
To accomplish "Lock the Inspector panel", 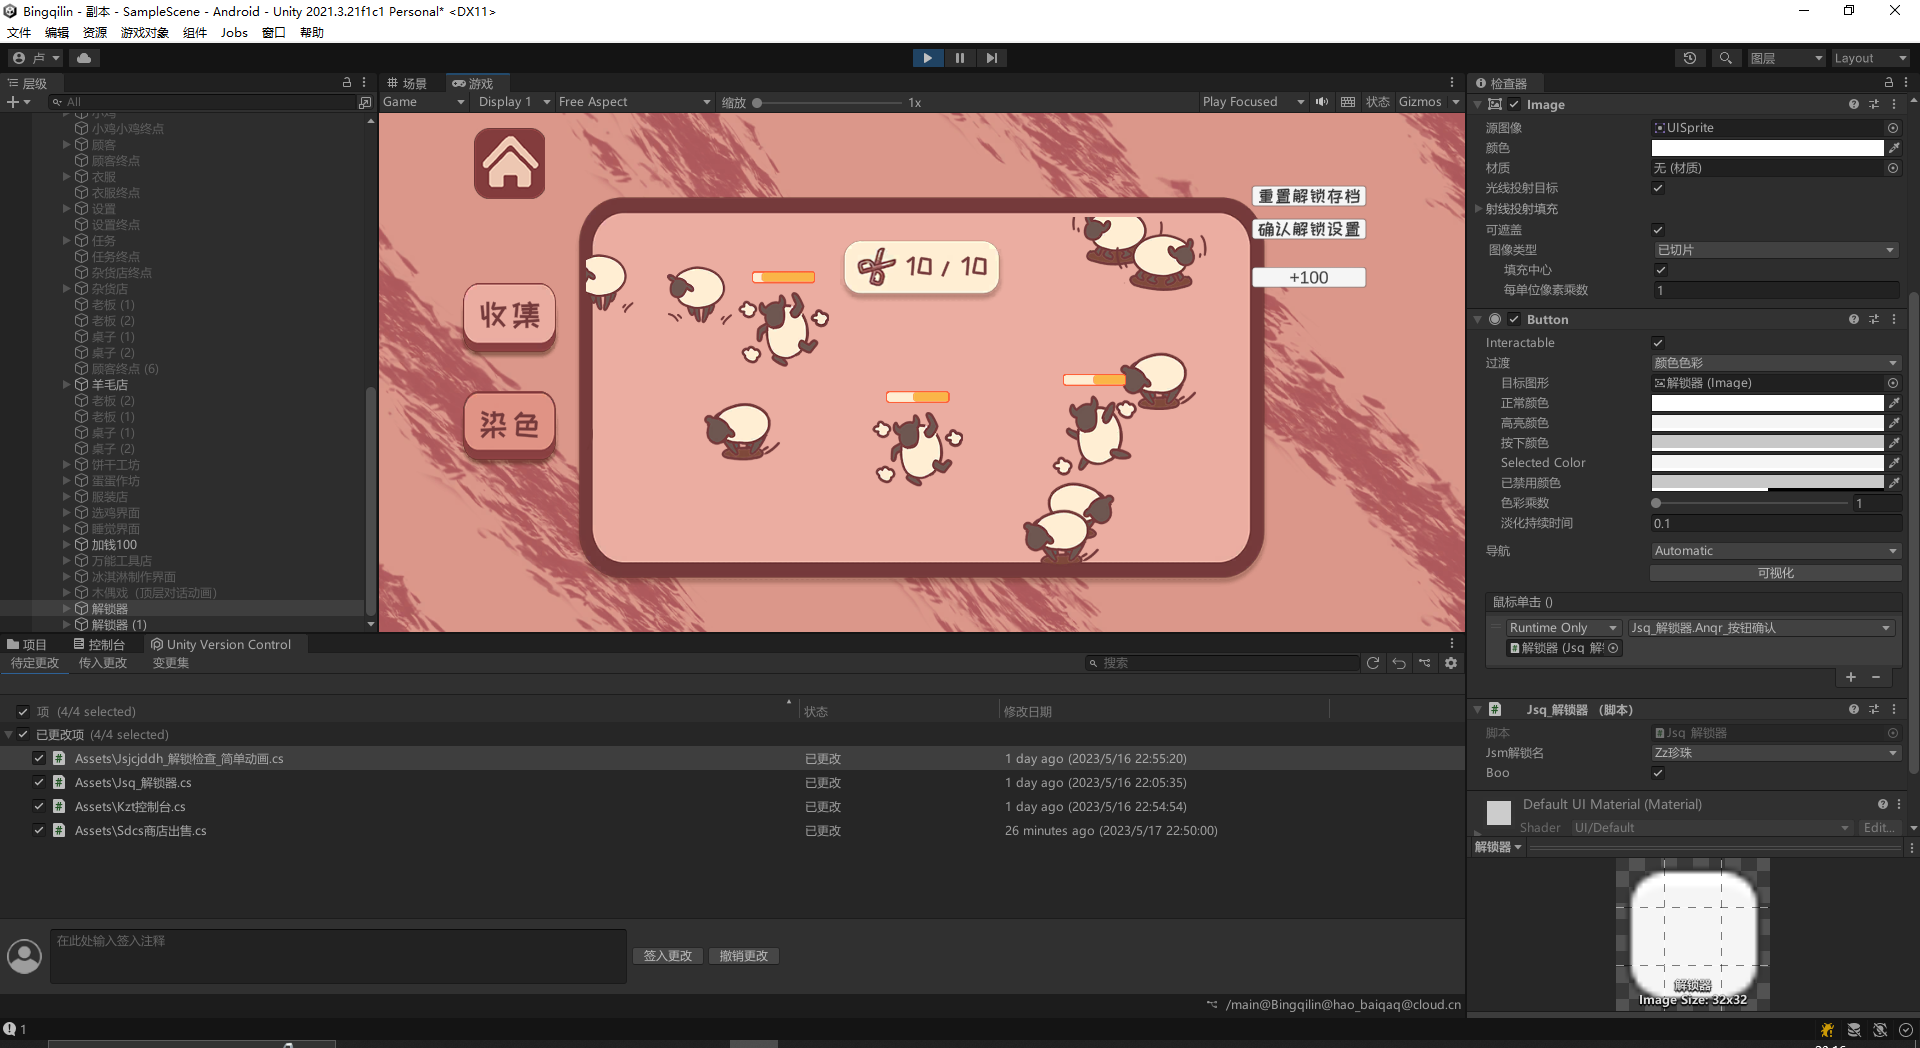I will tap(1888, 83).
